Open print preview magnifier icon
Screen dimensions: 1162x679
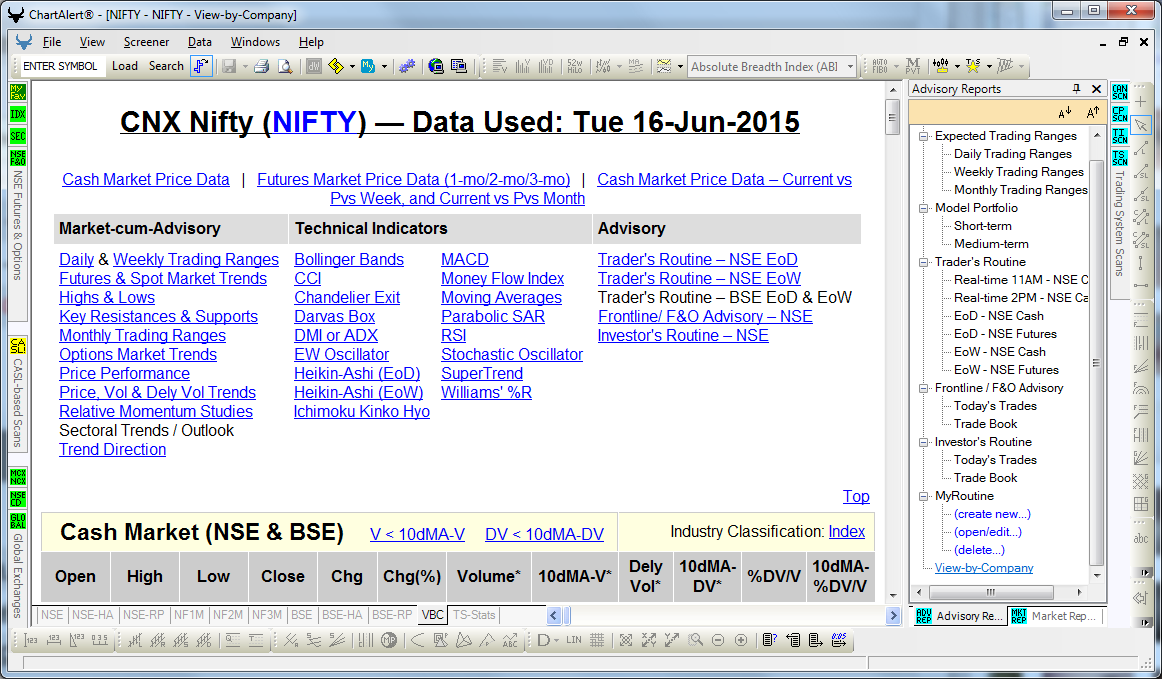[x=285, y=67]
